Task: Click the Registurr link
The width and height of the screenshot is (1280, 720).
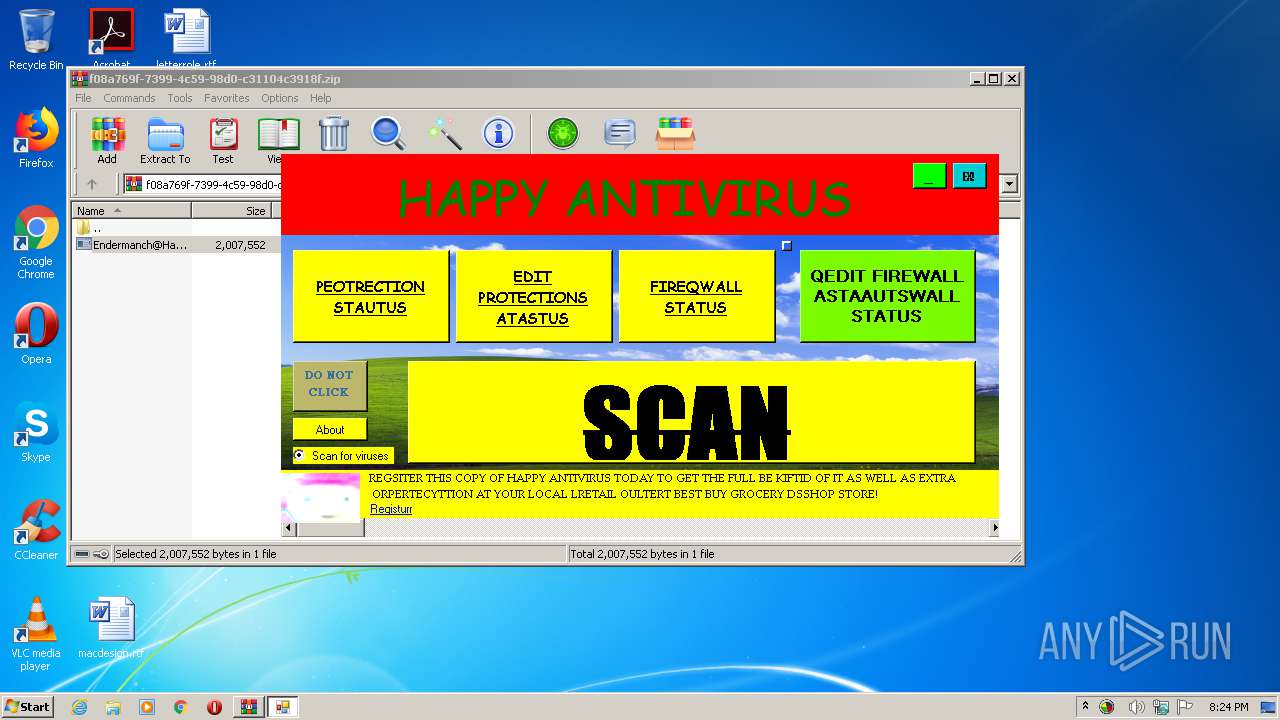Action: coord(391,509)
